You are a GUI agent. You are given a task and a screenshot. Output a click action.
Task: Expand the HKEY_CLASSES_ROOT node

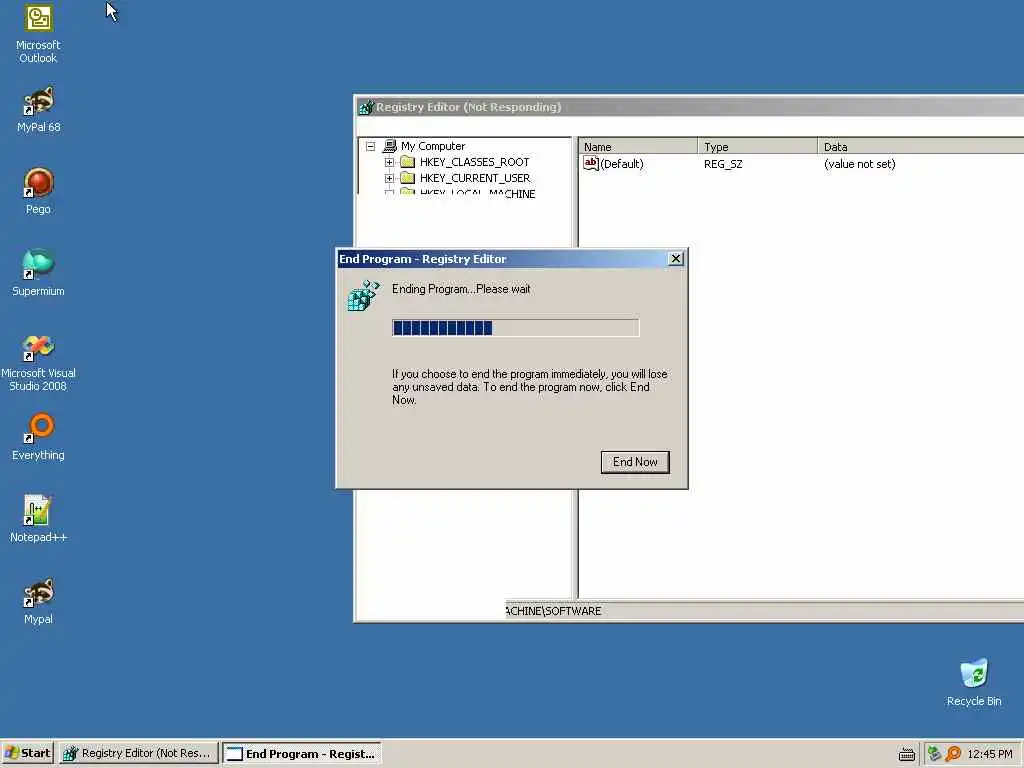(389, 162)
